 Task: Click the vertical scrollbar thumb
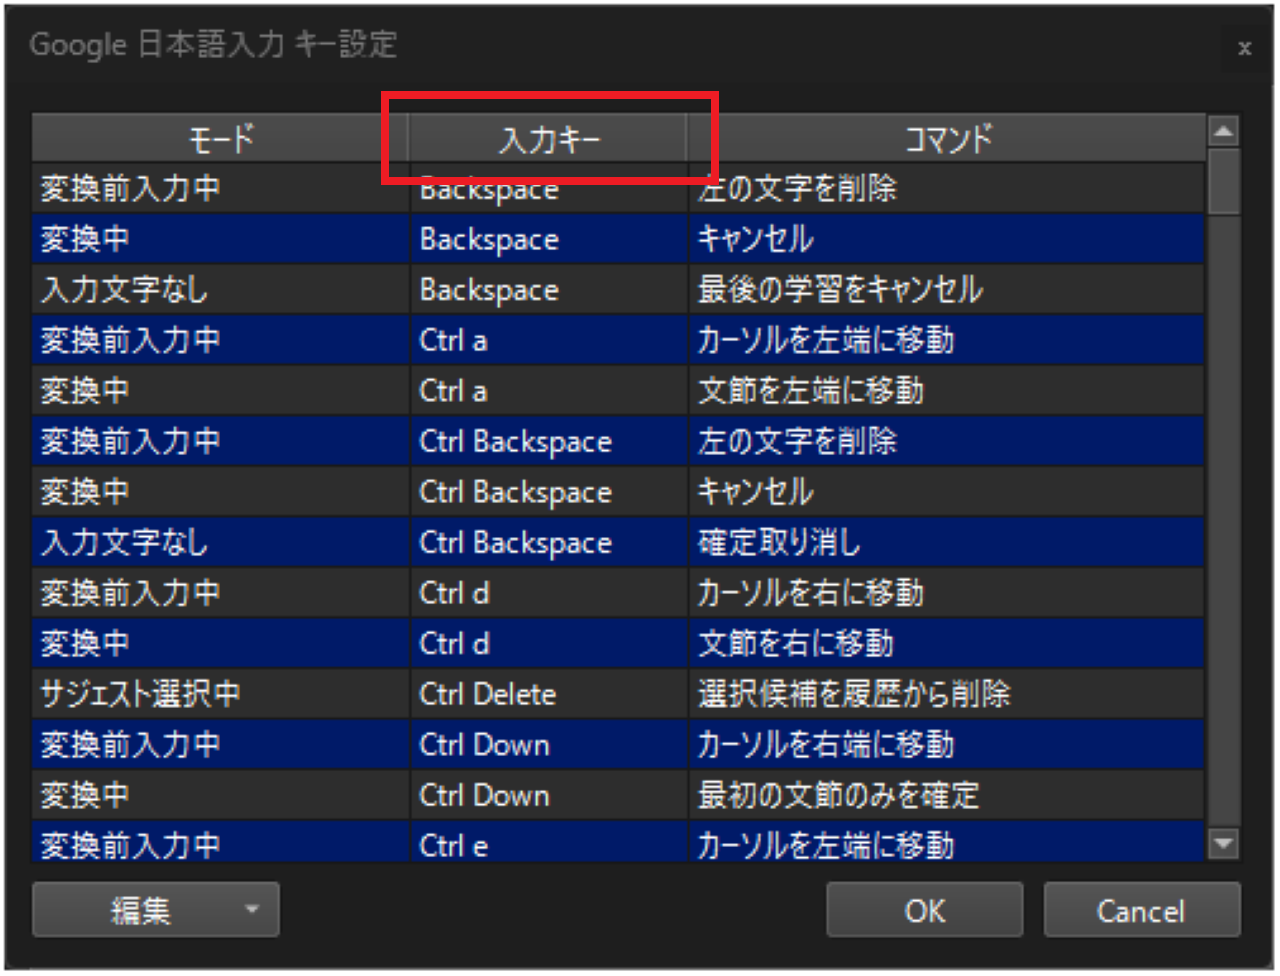(1224, 180)
